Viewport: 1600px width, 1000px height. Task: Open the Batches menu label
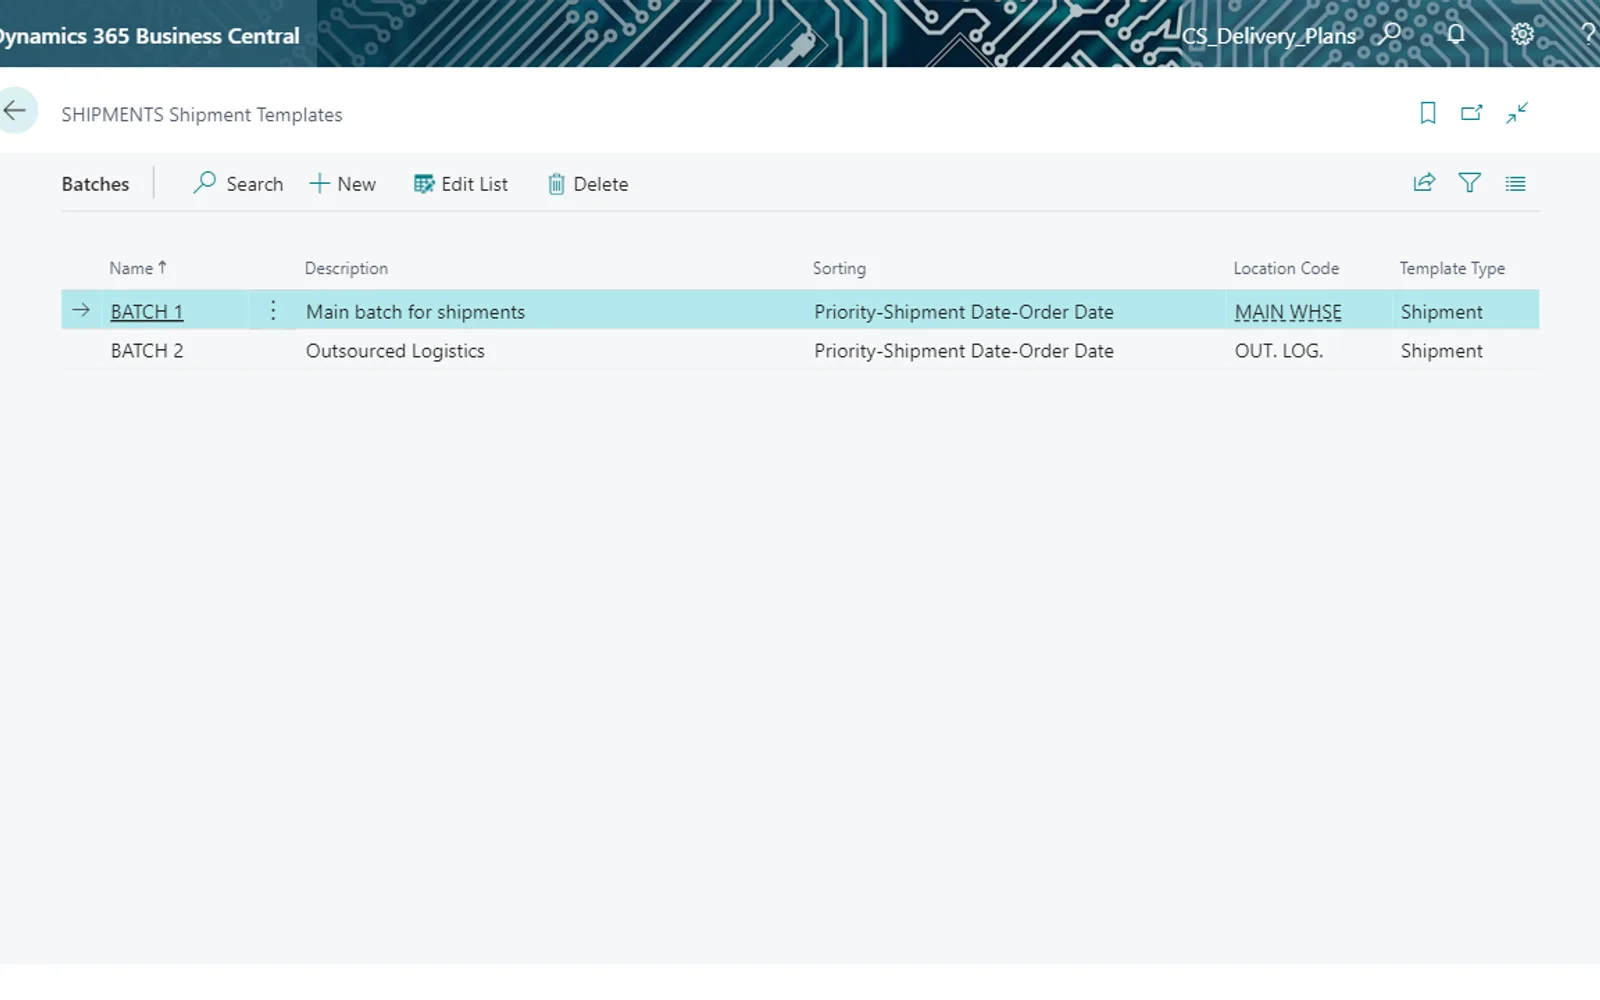click(95, 184)
